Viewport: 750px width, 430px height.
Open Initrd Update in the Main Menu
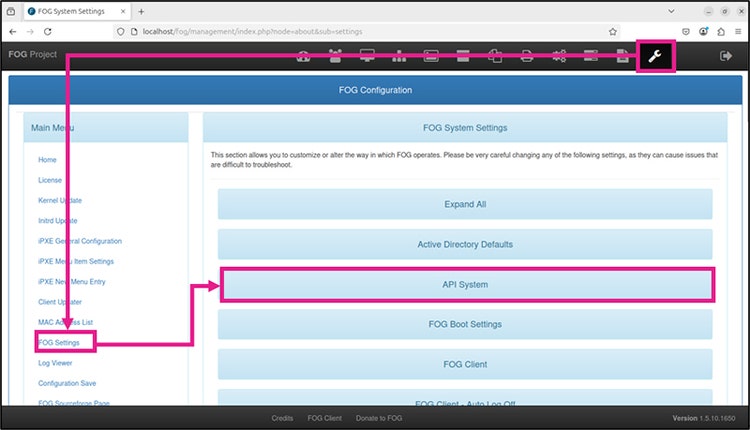(x=57, y=221)
